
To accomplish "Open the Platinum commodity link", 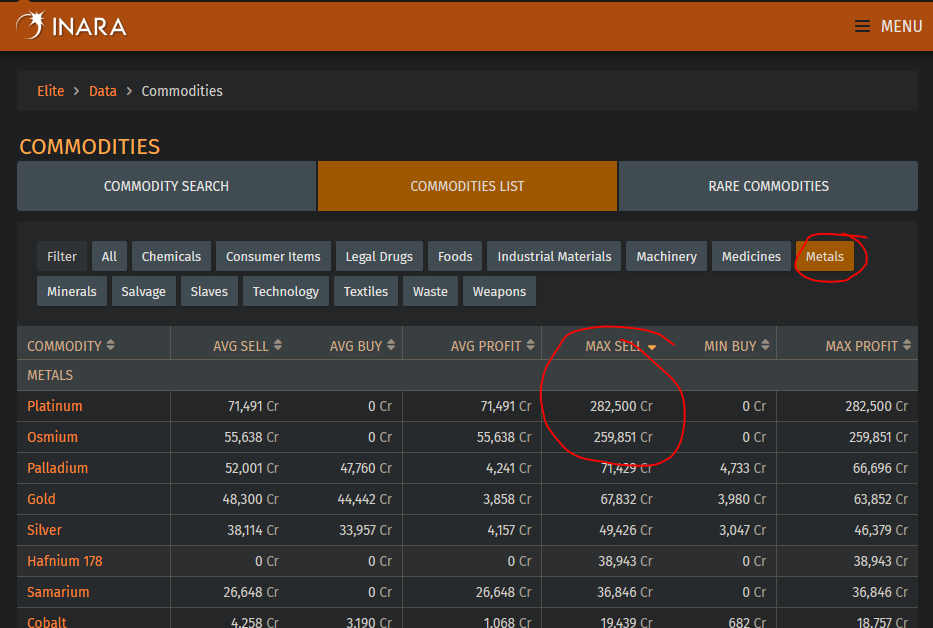I will click(x=55, y=406).
